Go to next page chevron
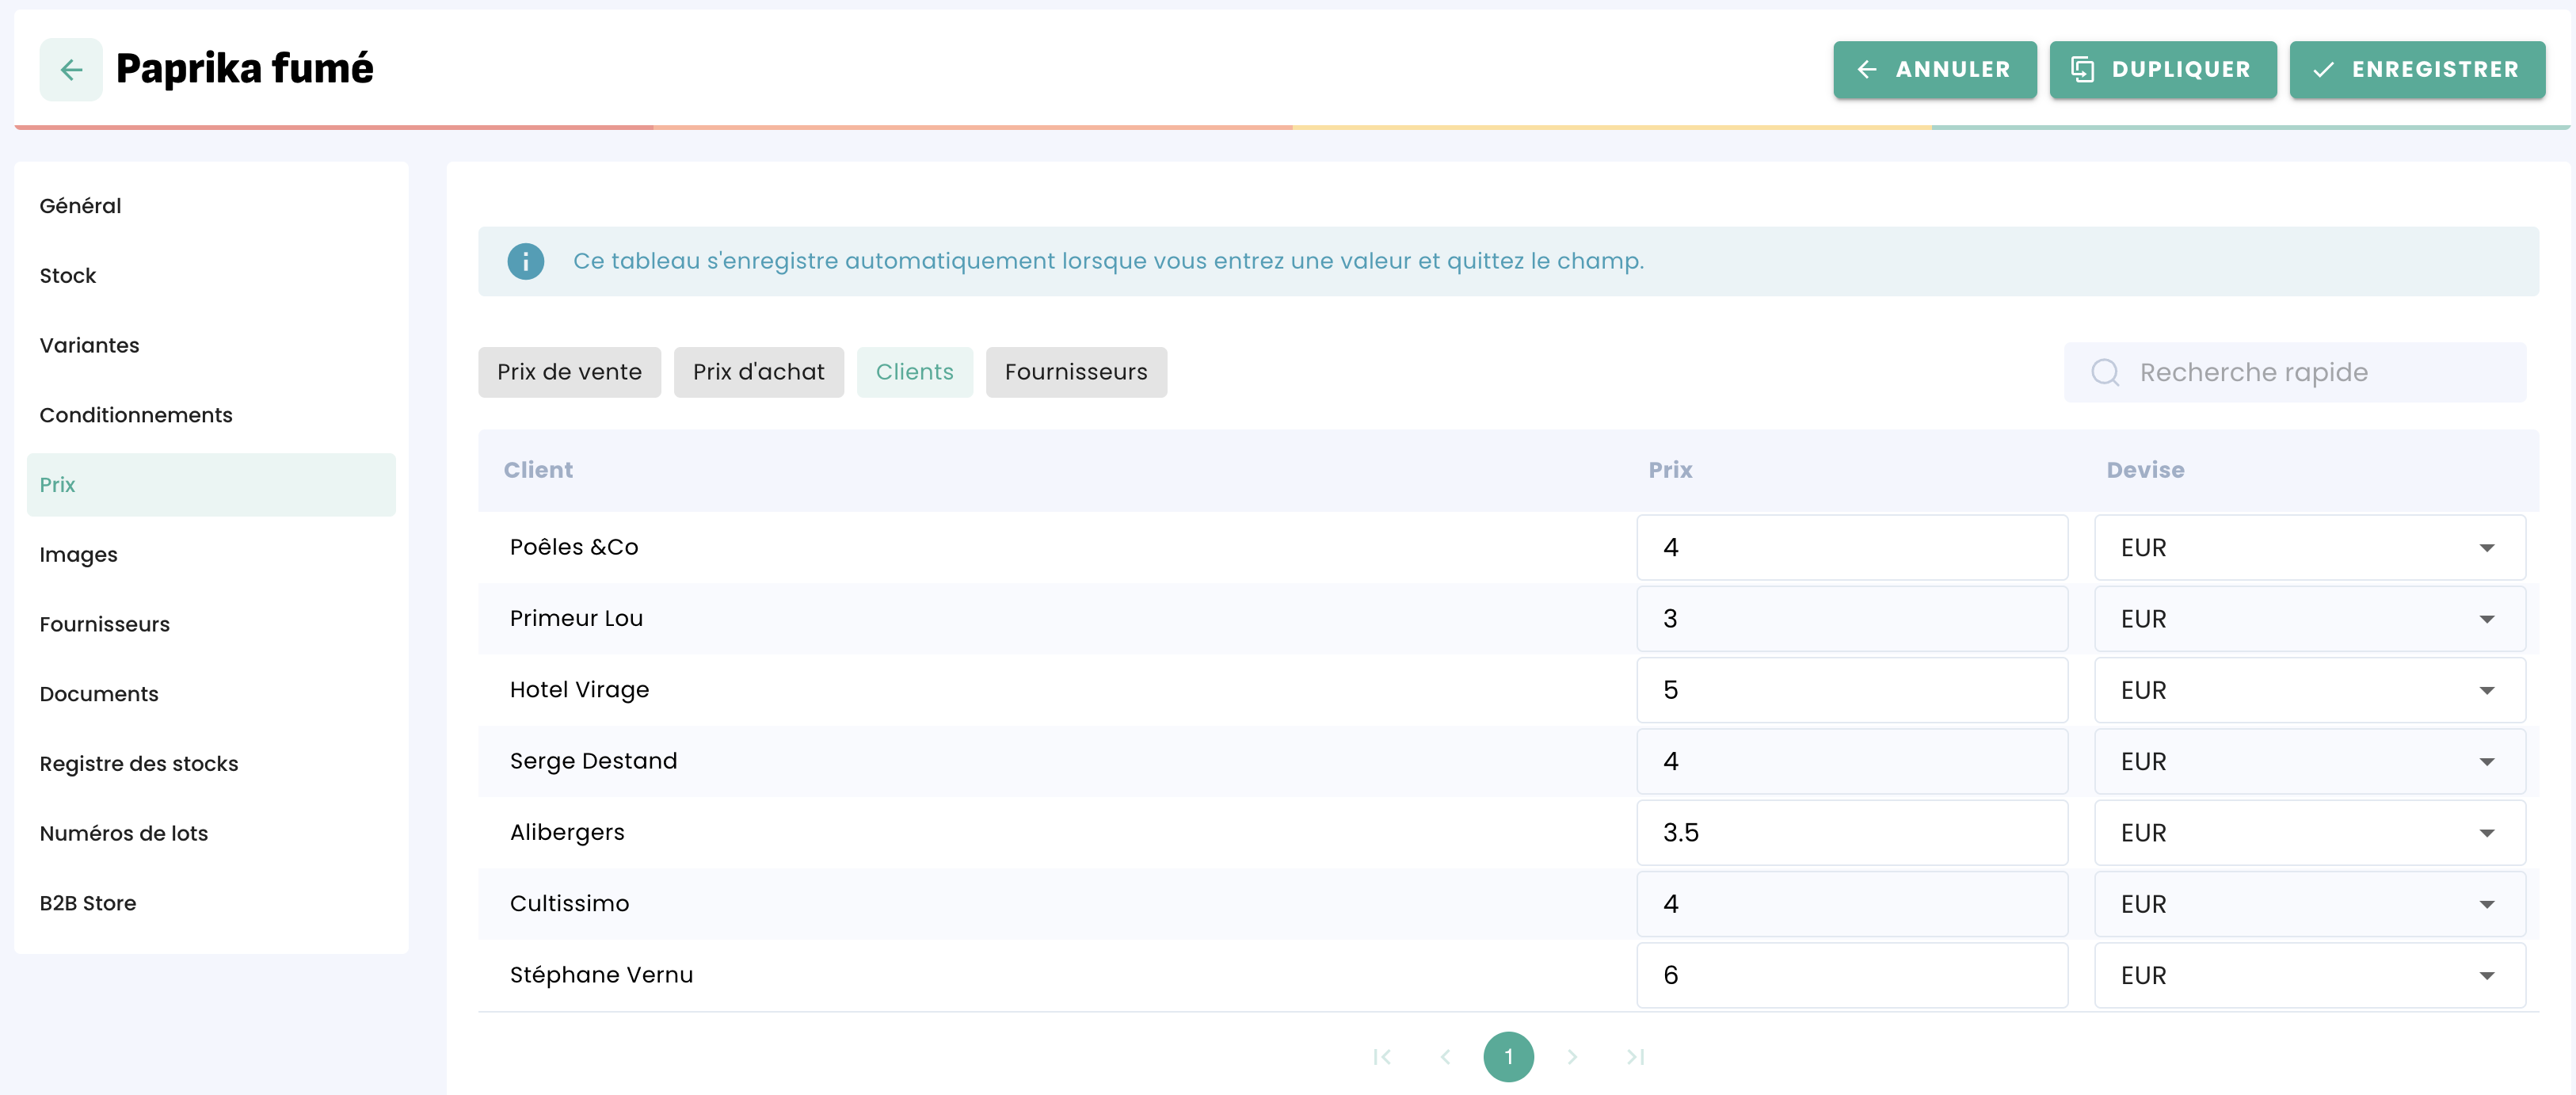Image resolution: width=2576 pixels, height=1095 pixels. pos(1572,1057)
